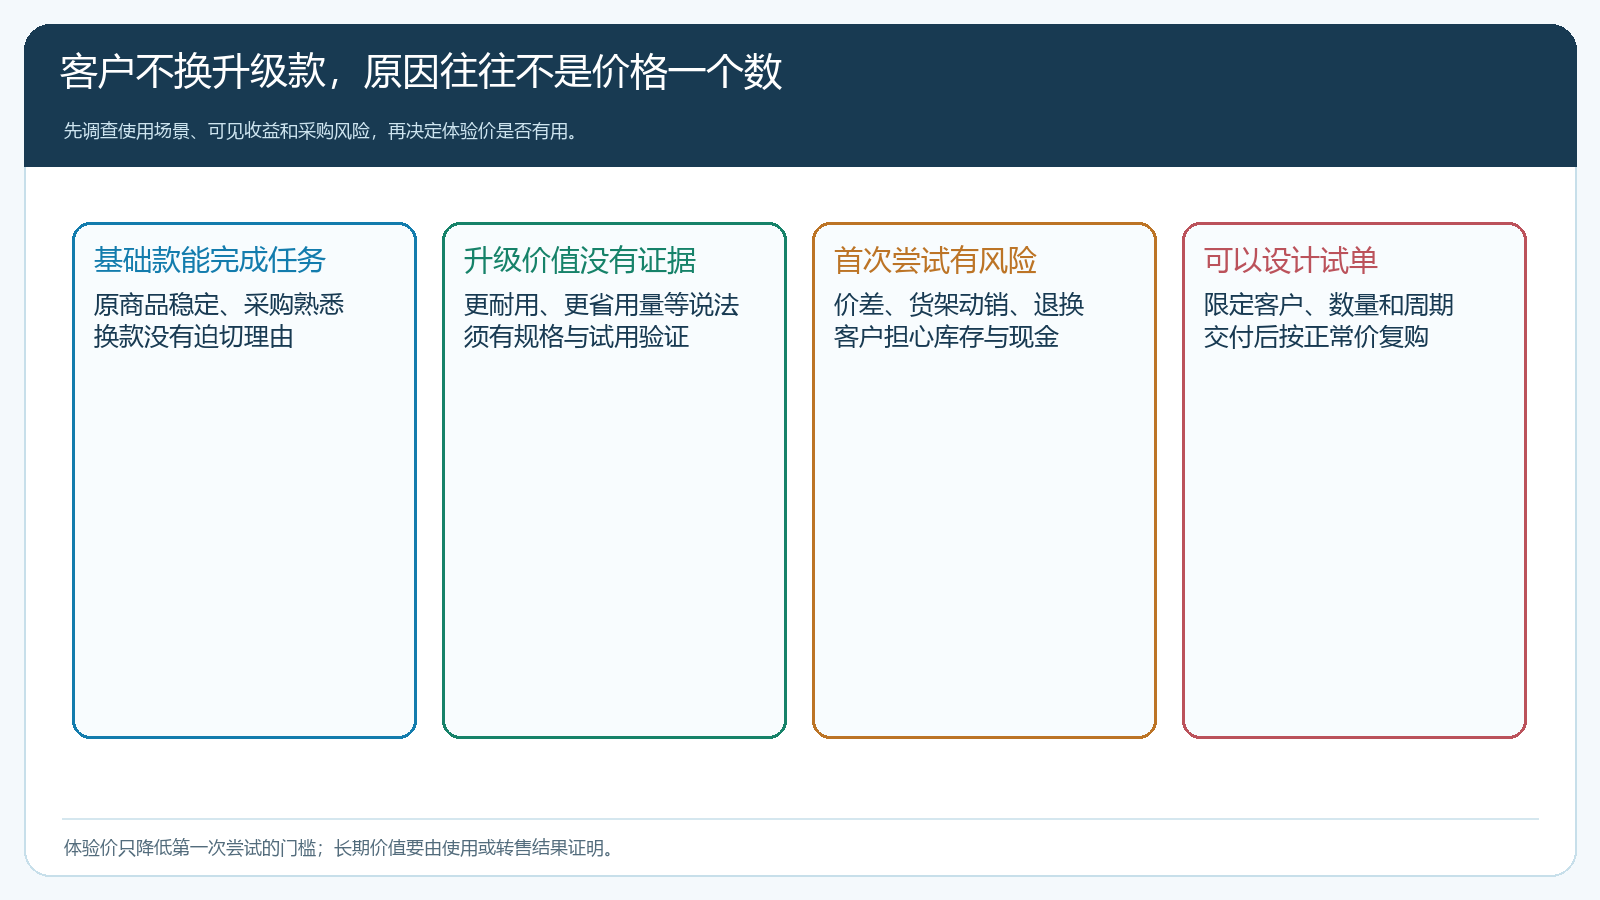The height and width of the screenshot is (900, 1600).
Task: Click the card heading 可以设计试单
Action: pos(1290,260)
